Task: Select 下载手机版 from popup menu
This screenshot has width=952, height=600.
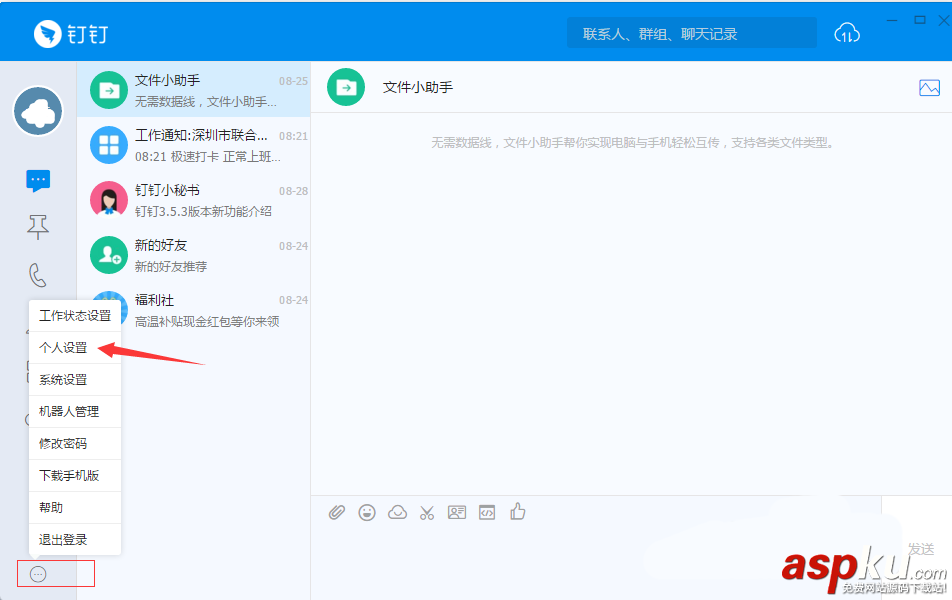Action: 75,476
